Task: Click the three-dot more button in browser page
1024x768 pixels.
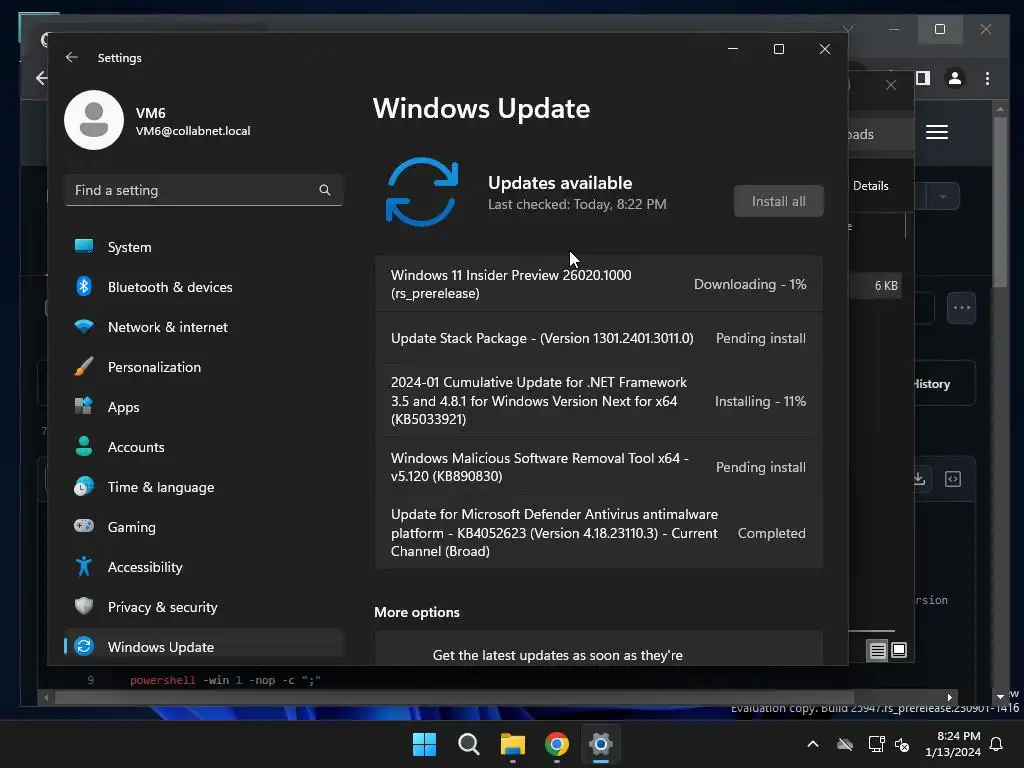Action: point(961,308)
